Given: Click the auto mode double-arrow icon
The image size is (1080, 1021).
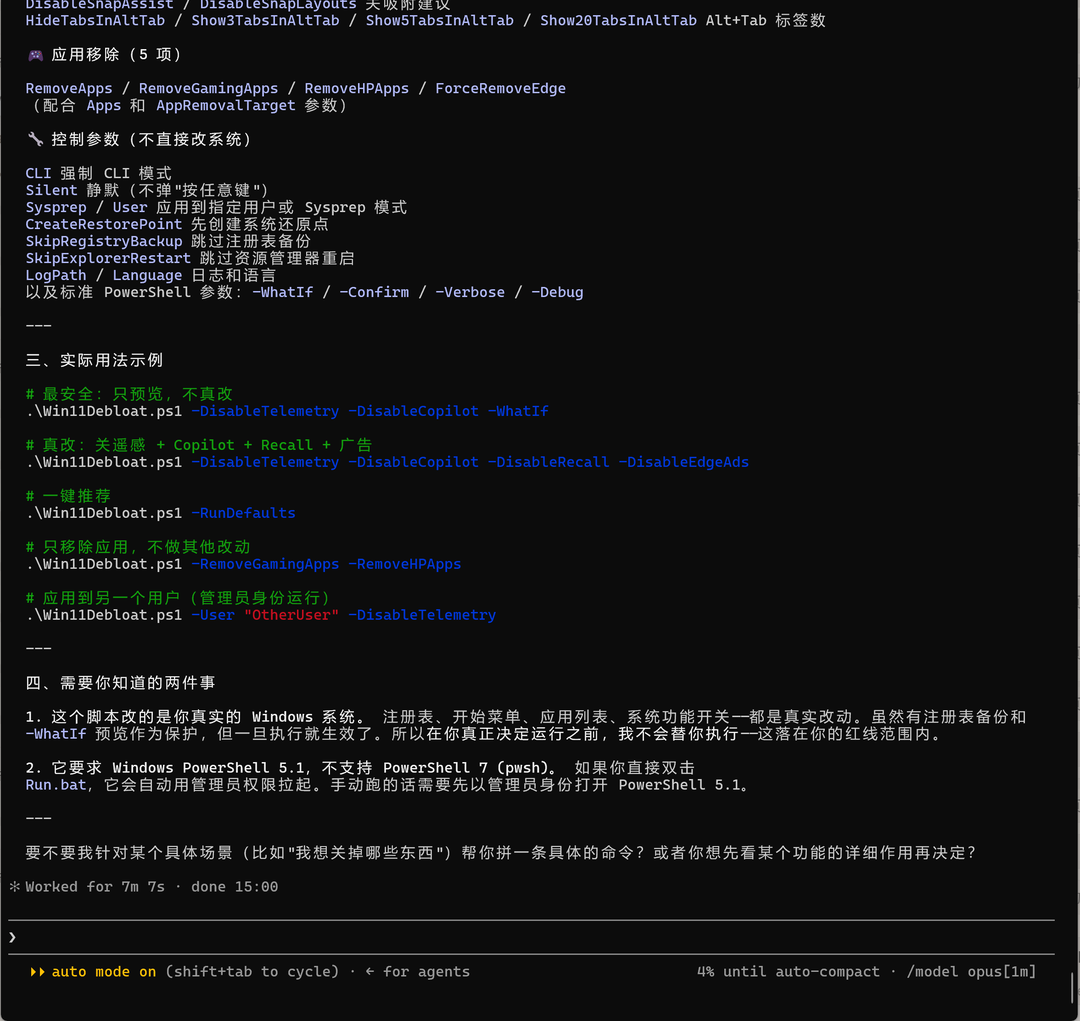Looking at the screenshot, I should 37,971.
